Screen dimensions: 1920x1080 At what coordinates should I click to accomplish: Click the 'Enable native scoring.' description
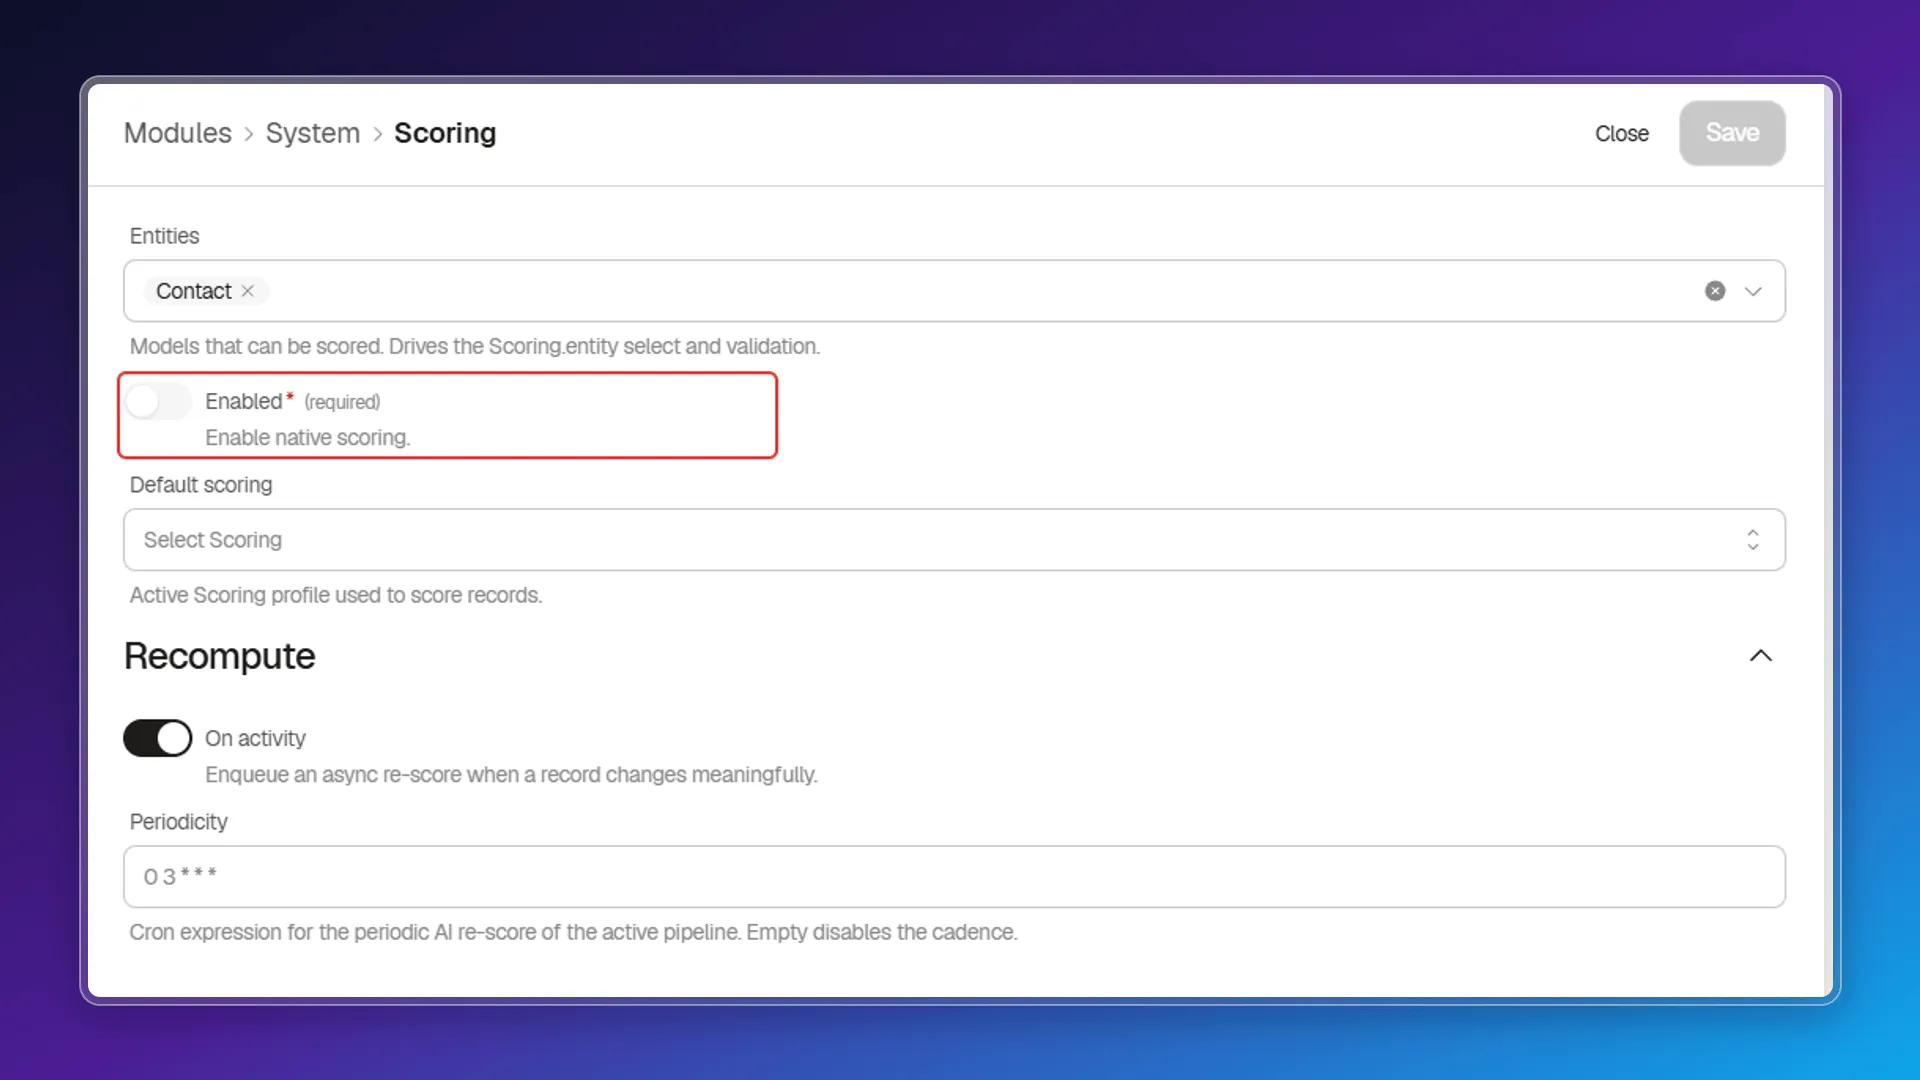tap(308, 438)
